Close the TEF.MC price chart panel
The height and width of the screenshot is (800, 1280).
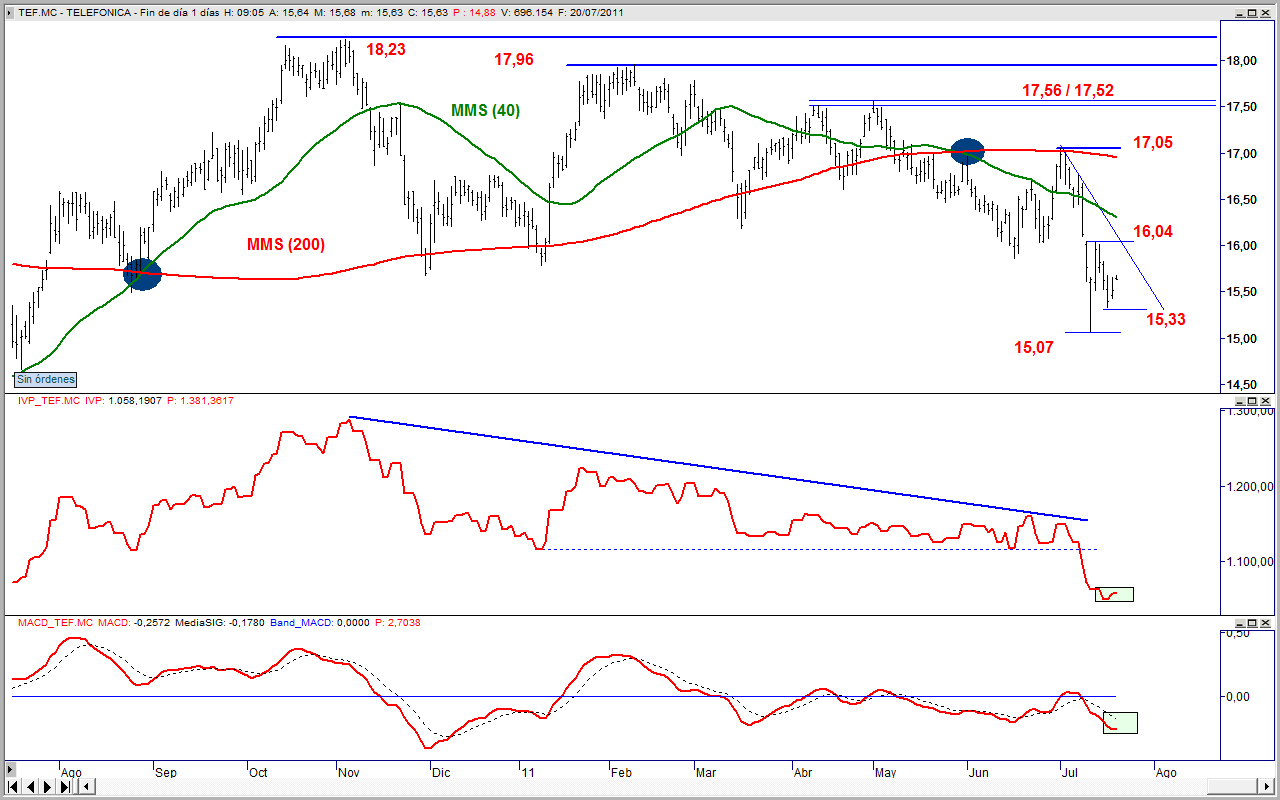1267,12
